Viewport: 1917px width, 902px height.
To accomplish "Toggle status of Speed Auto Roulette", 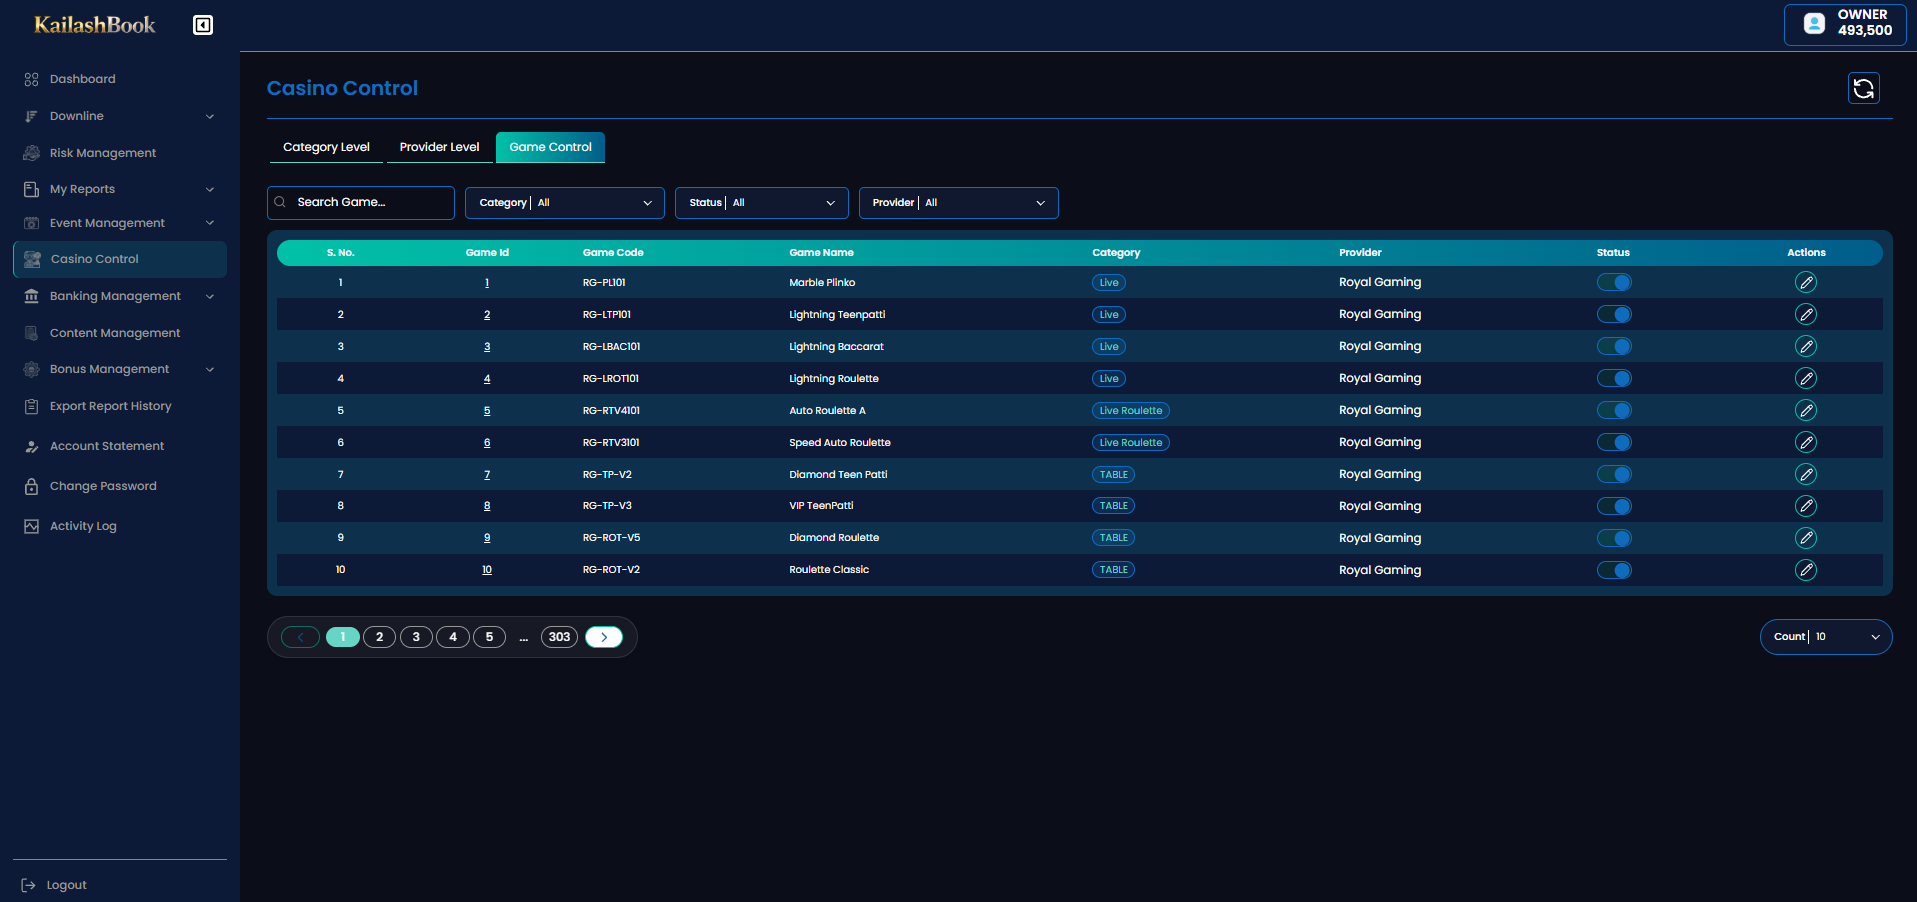I will (1614, 442).
